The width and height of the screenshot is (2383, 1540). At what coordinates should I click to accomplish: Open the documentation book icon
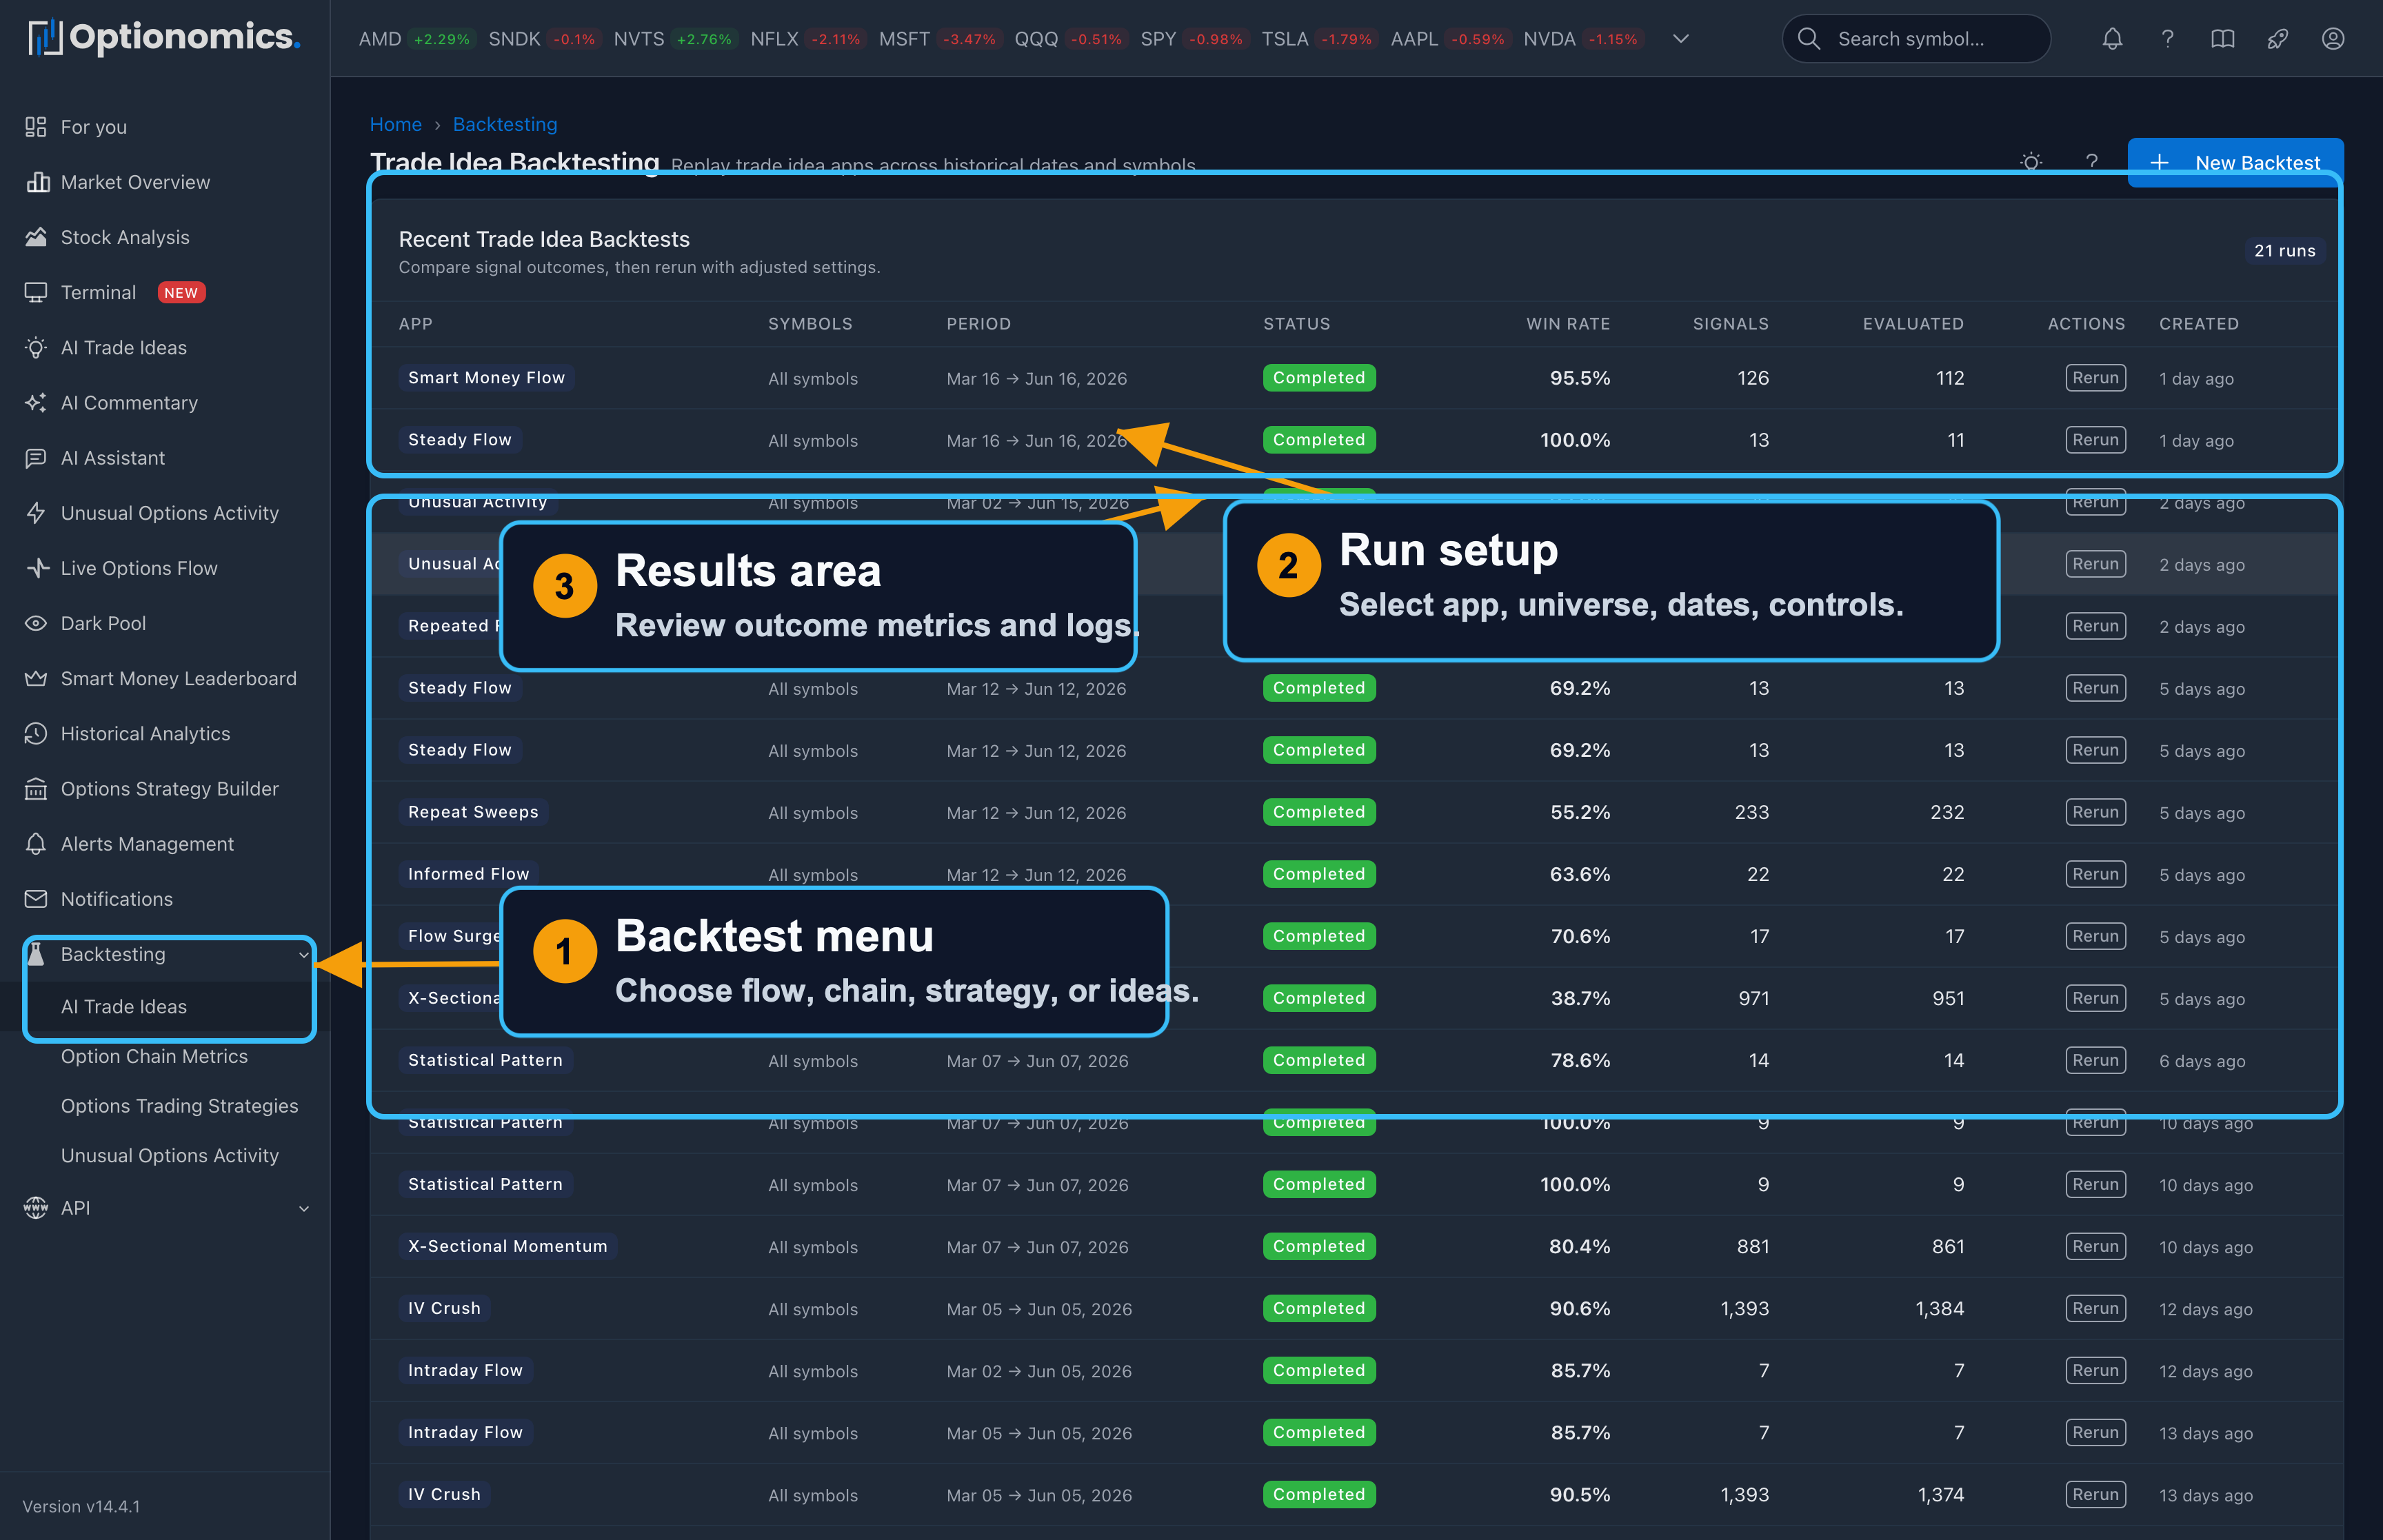click(x=2222, y=39)
